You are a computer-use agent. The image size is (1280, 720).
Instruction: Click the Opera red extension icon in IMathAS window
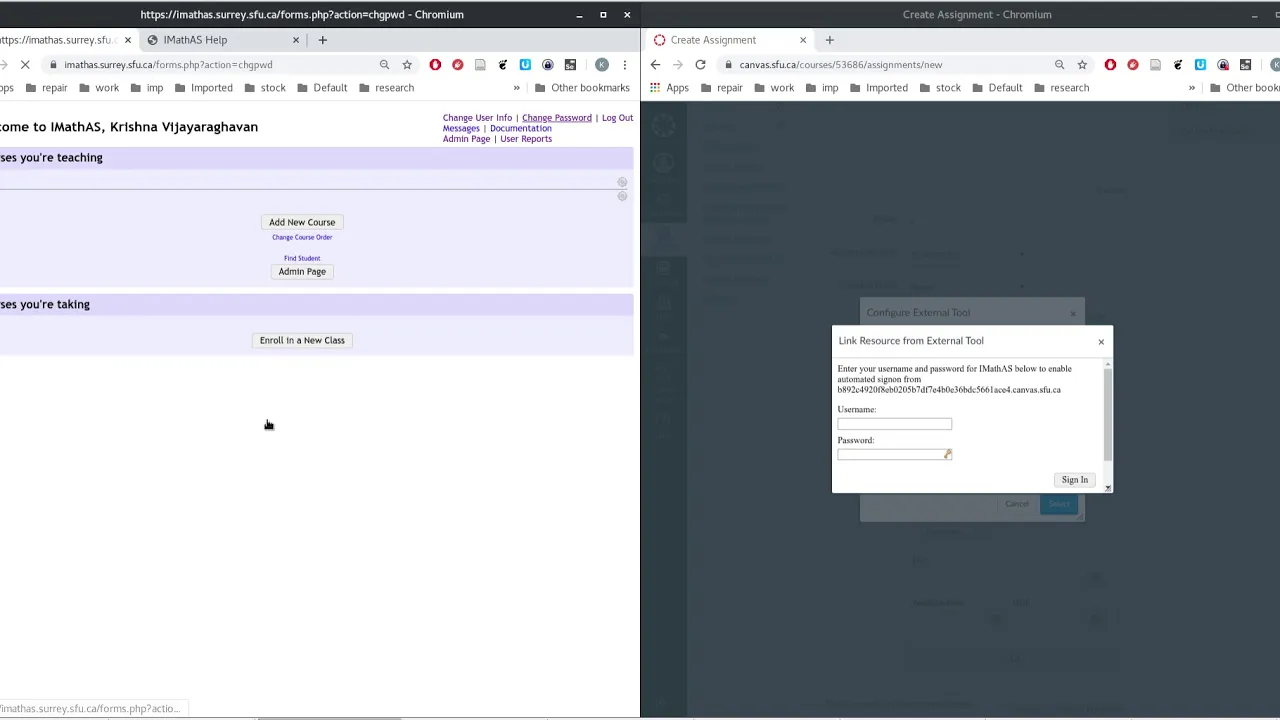pos(435,65)
